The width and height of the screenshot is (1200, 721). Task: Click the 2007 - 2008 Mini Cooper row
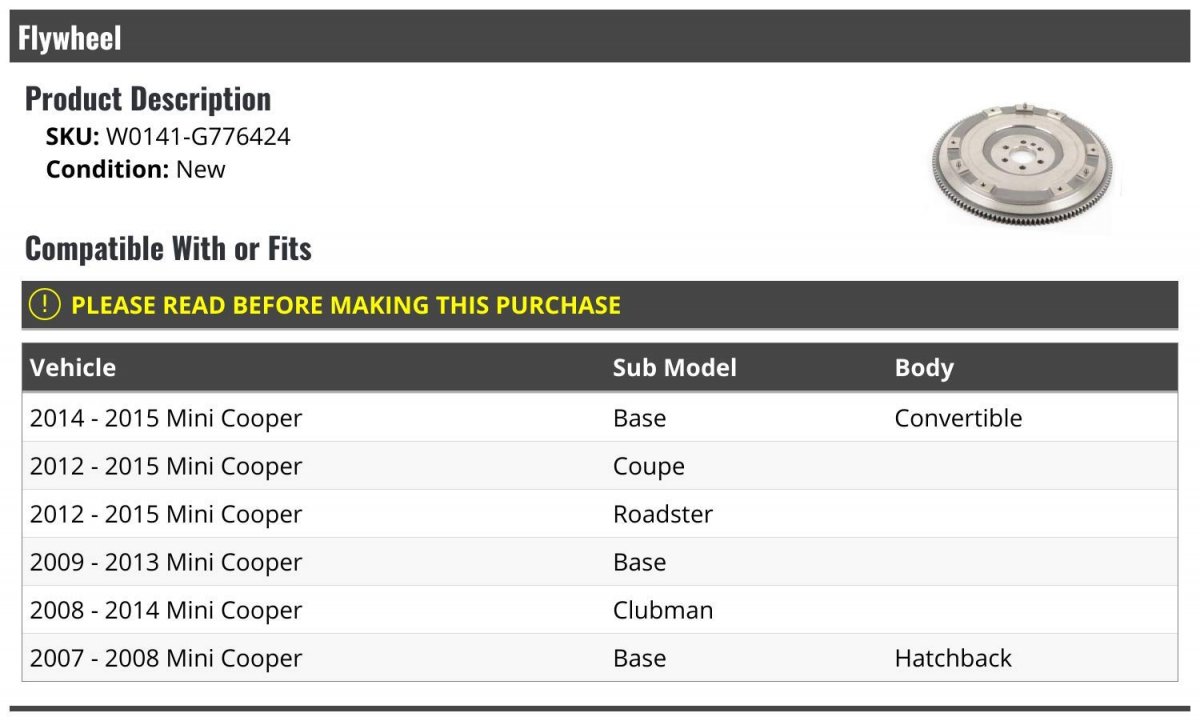coord(166,658)
